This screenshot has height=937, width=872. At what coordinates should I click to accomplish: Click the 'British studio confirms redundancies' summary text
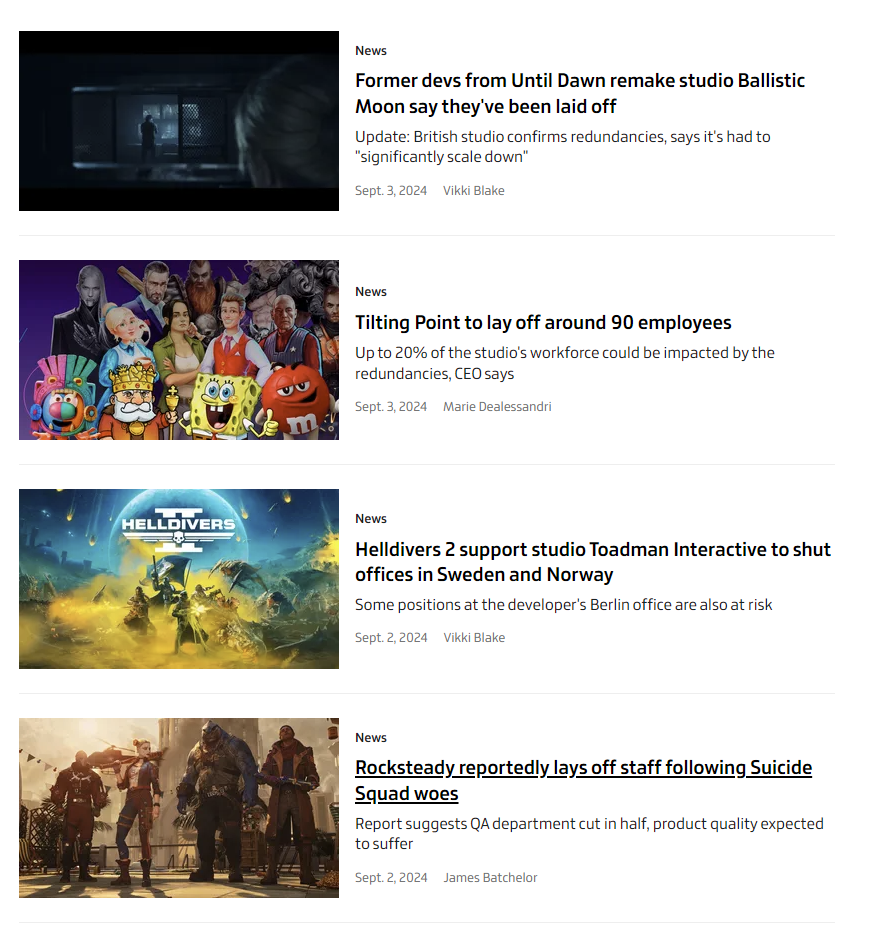(562, 146)
